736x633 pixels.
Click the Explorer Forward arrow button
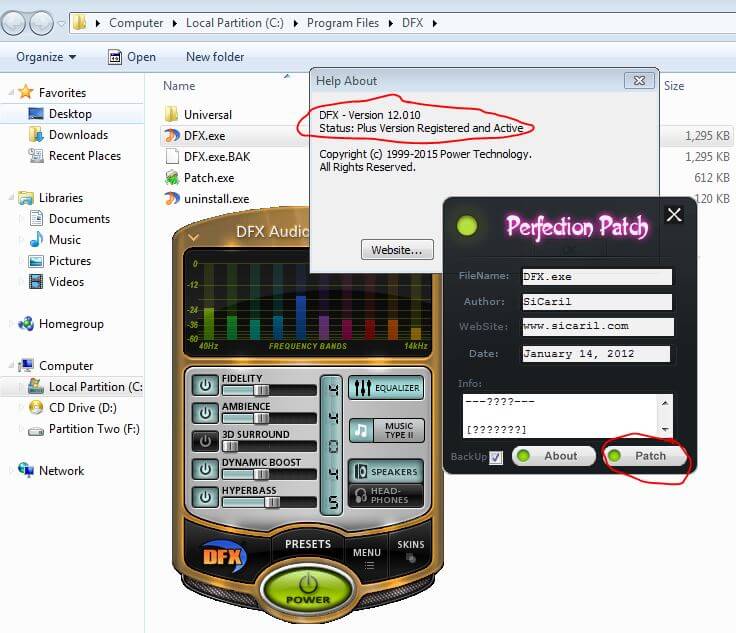41,23
